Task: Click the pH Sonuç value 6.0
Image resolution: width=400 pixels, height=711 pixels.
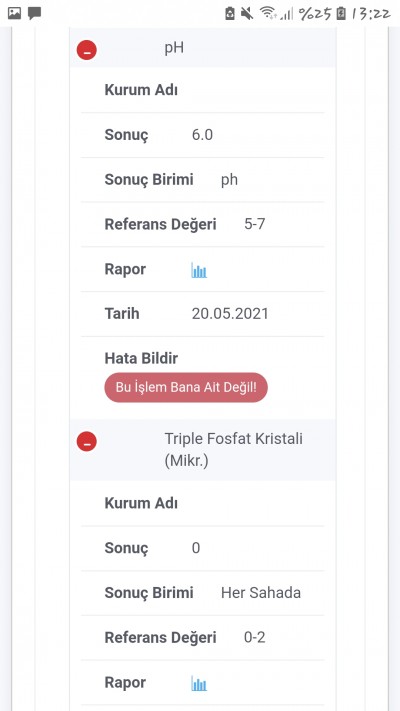Action: 202,135
